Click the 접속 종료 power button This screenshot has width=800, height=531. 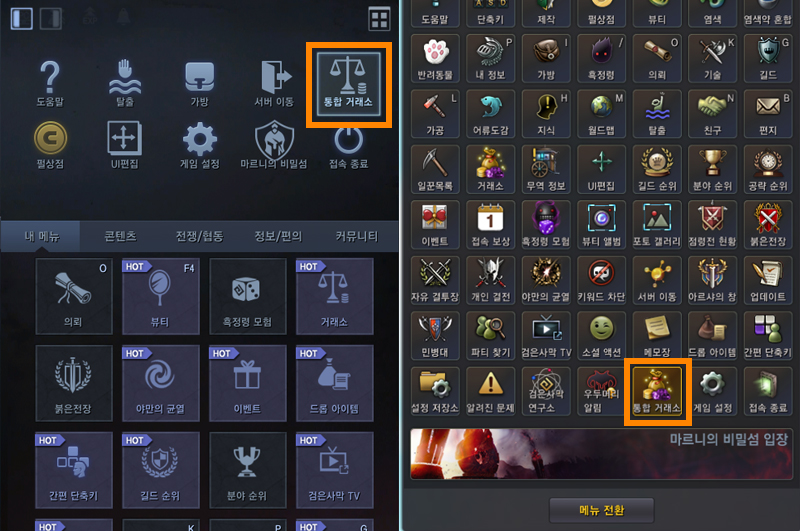pos(348,145)
